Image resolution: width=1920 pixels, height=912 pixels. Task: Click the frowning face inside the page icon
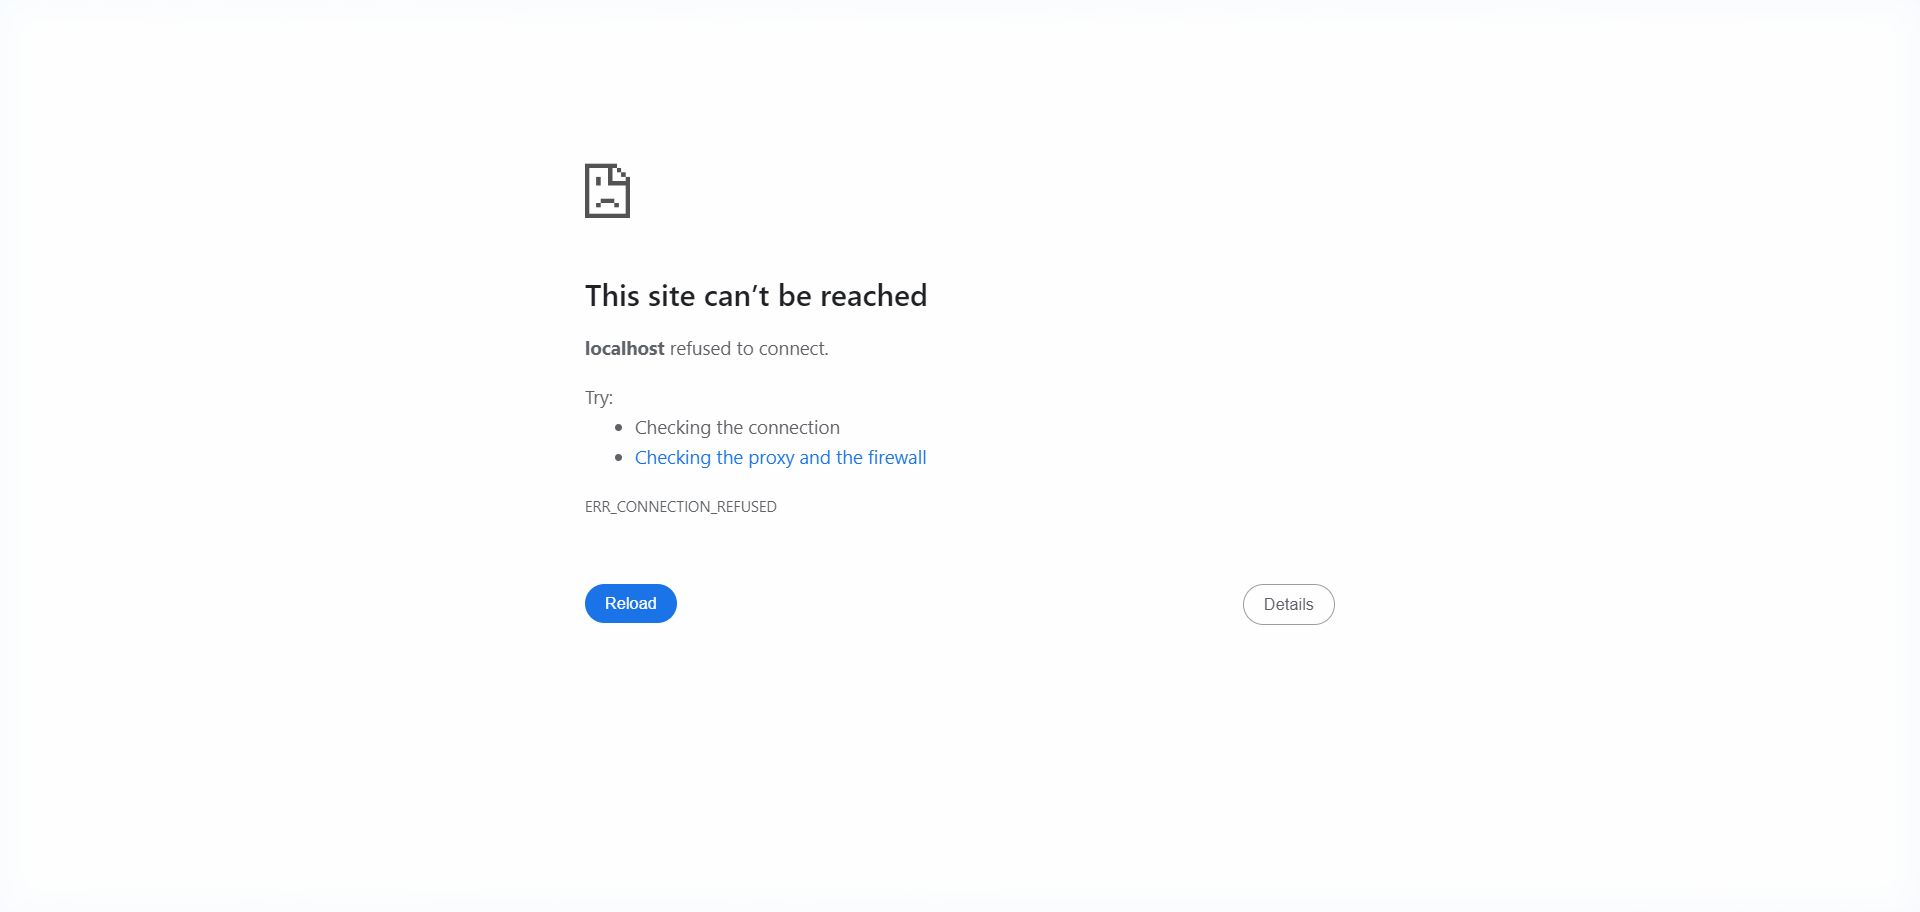click(x=606, y=193)
